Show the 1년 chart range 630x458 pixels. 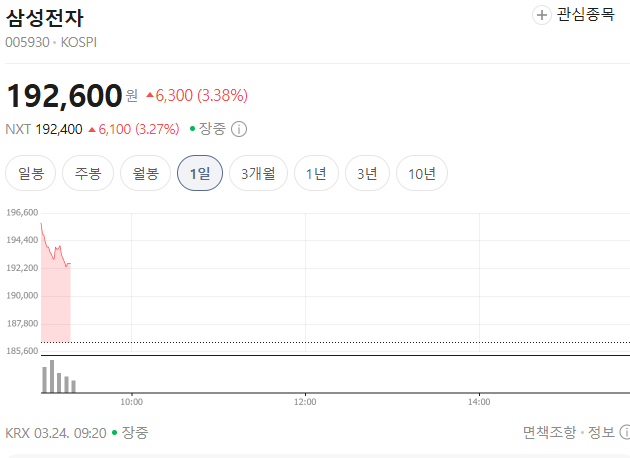click(316, 174)
